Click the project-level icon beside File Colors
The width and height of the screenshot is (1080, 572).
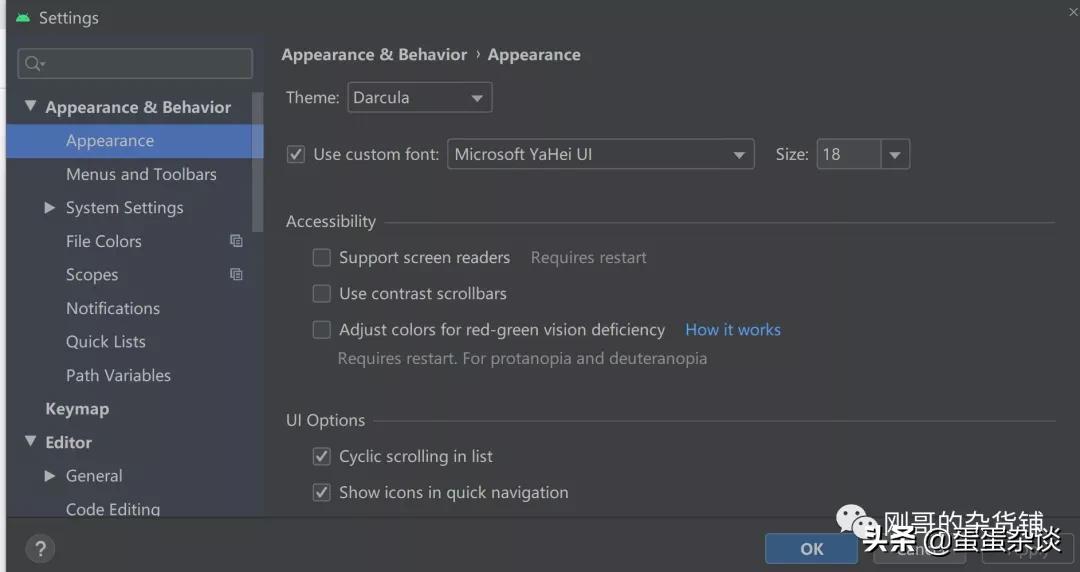coord(236,241)
